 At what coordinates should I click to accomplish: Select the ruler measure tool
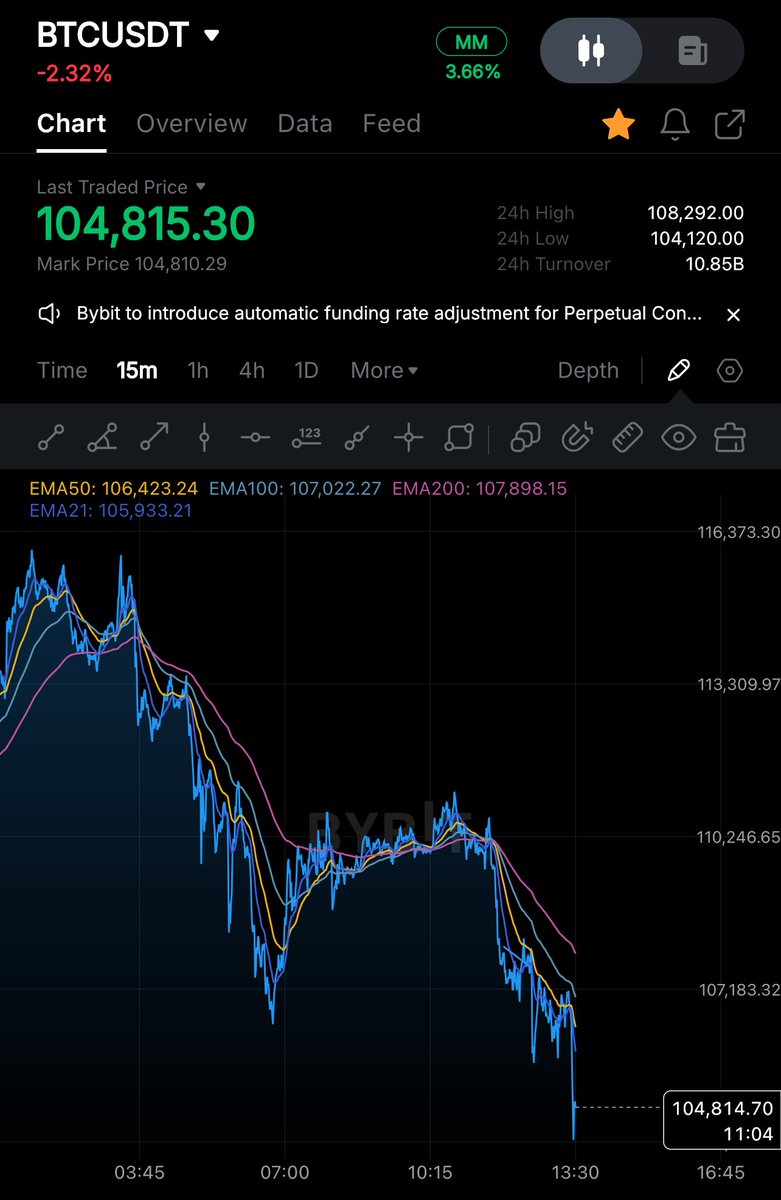[x=627, y=437]
